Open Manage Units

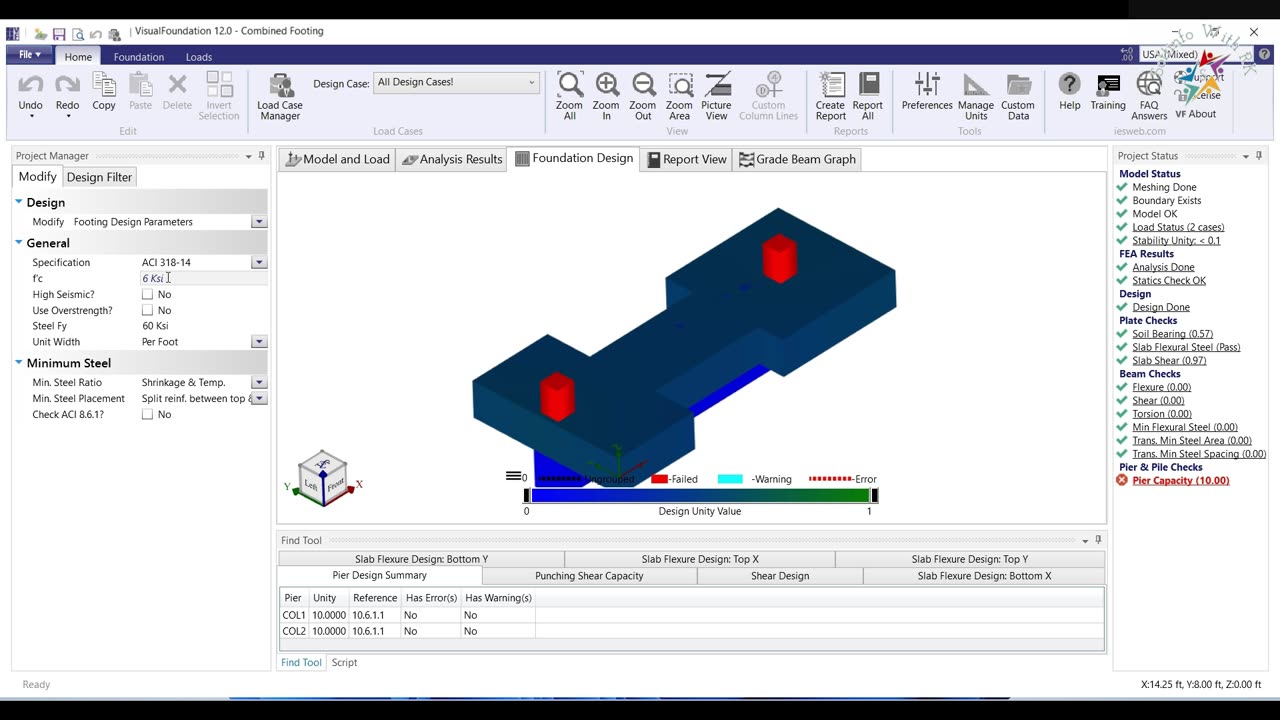click(x=975, y=84)
